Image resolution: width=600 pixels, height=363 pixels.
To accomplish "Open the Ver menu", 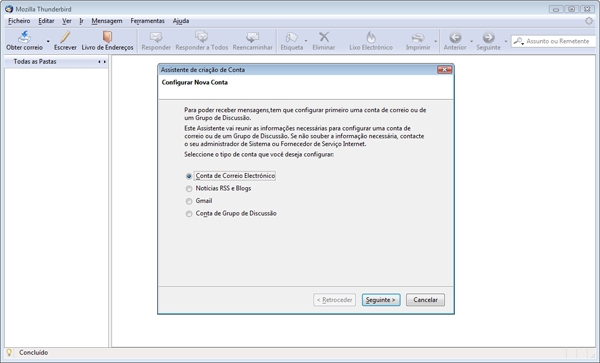I will pos(67,21).
